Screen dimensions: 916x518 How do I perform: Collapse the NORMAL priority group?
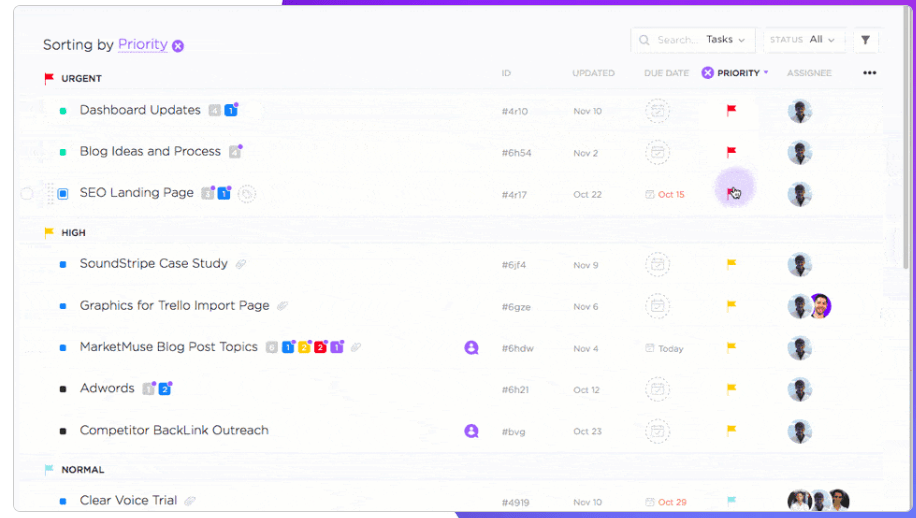[x=74, y=470]
